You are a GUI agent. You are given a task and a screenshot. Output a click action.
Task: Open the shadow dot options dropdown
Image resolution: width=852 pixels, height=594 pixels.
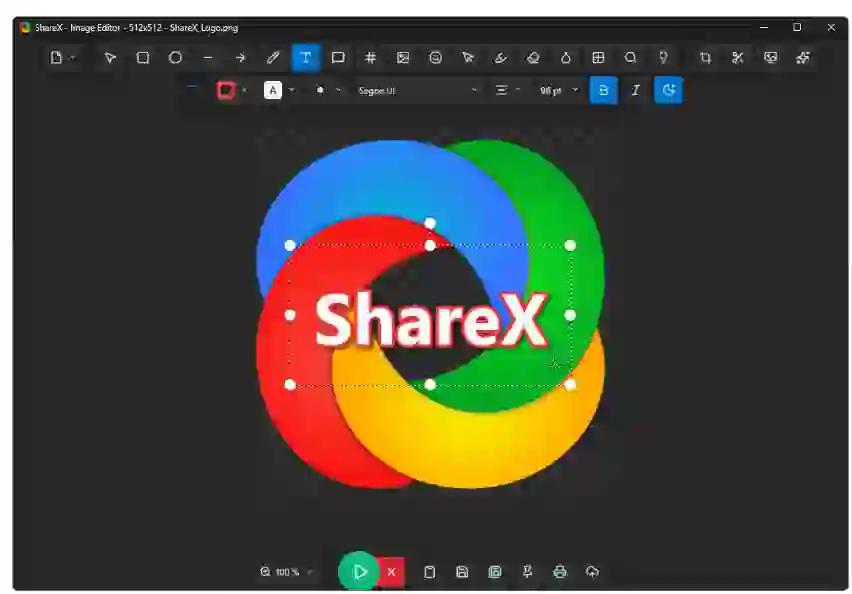tap(328, 90)
